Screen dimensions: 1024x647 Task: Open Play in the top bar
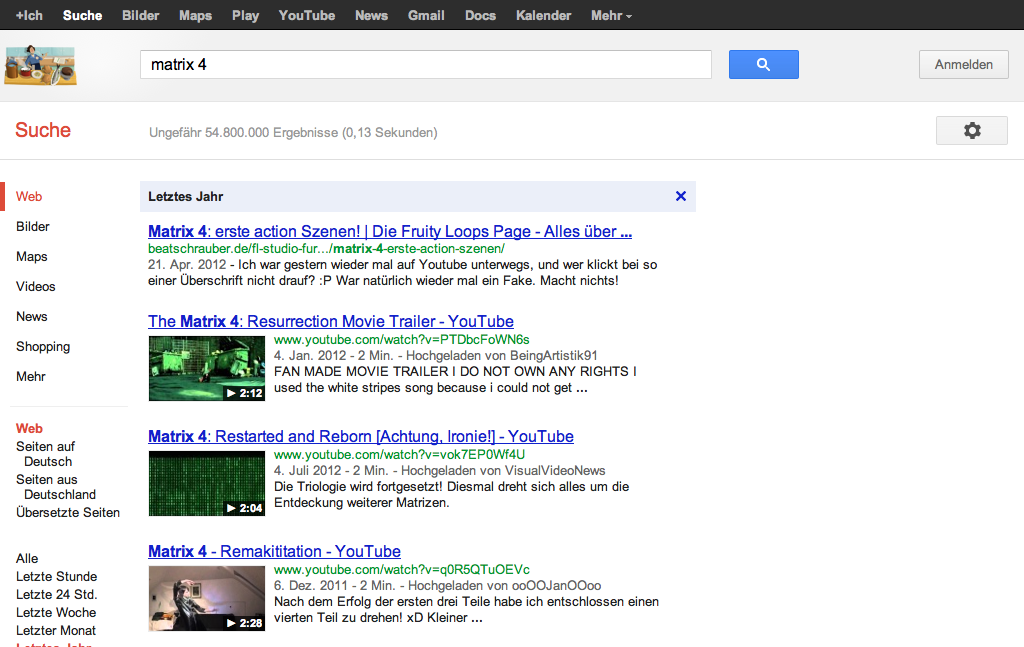(246, 15)
